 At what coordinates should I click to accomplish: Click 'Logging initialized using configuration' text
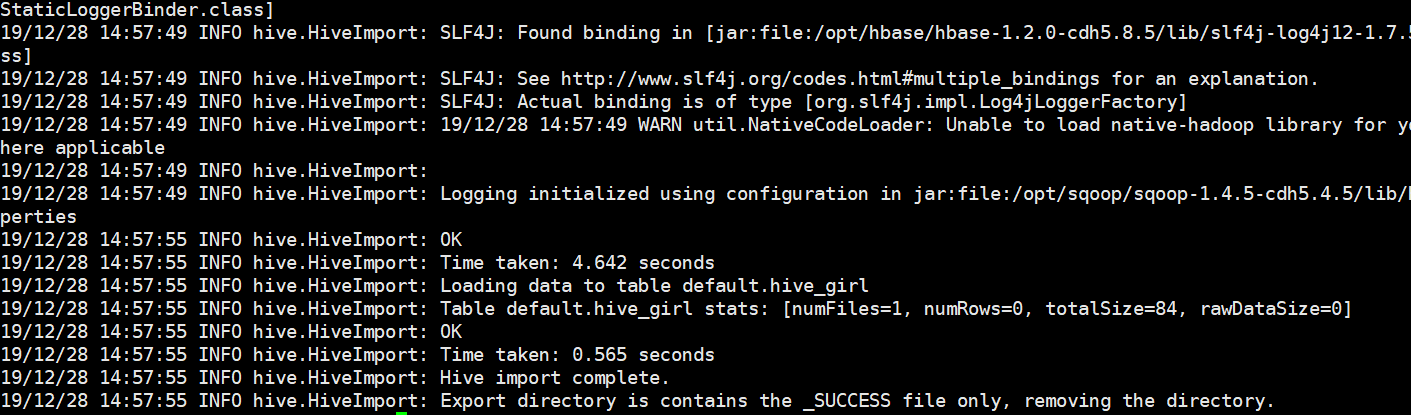pos(654,193)
